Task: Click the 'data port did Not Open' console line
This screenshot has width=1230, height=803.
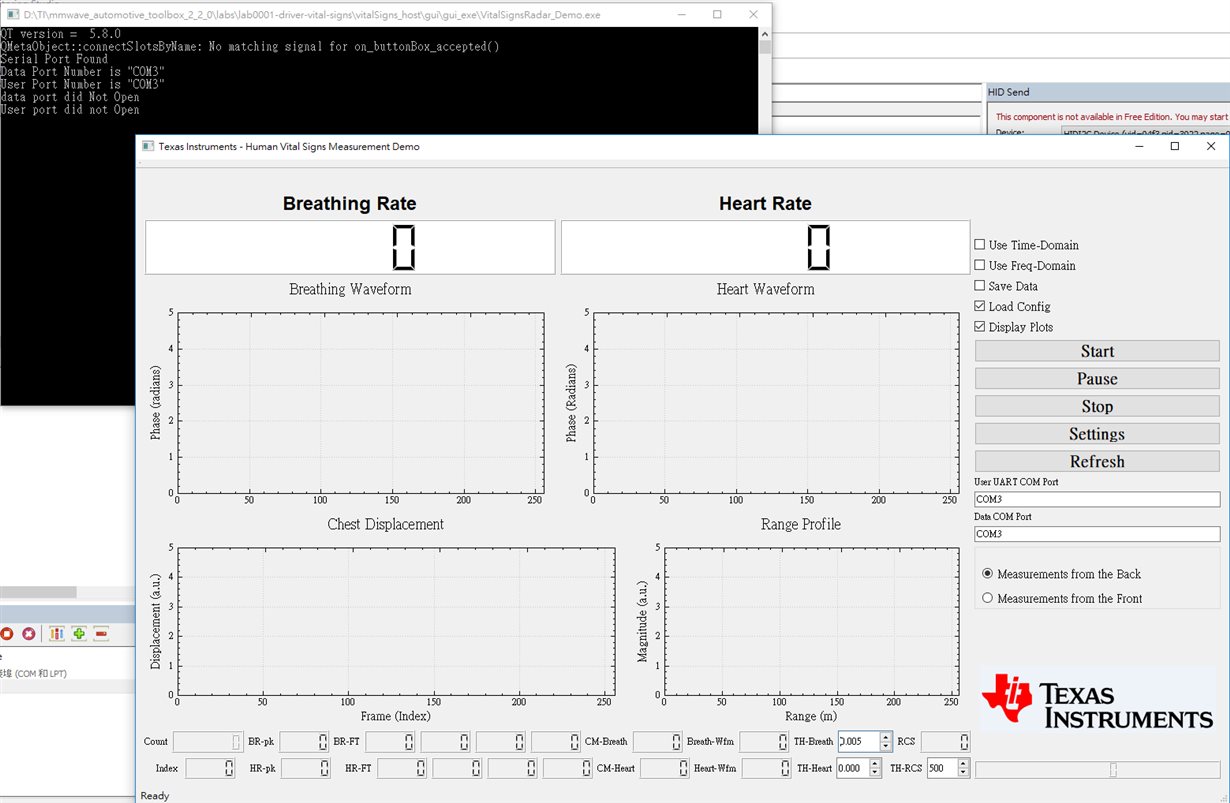Action: click(x=70, y=98)
